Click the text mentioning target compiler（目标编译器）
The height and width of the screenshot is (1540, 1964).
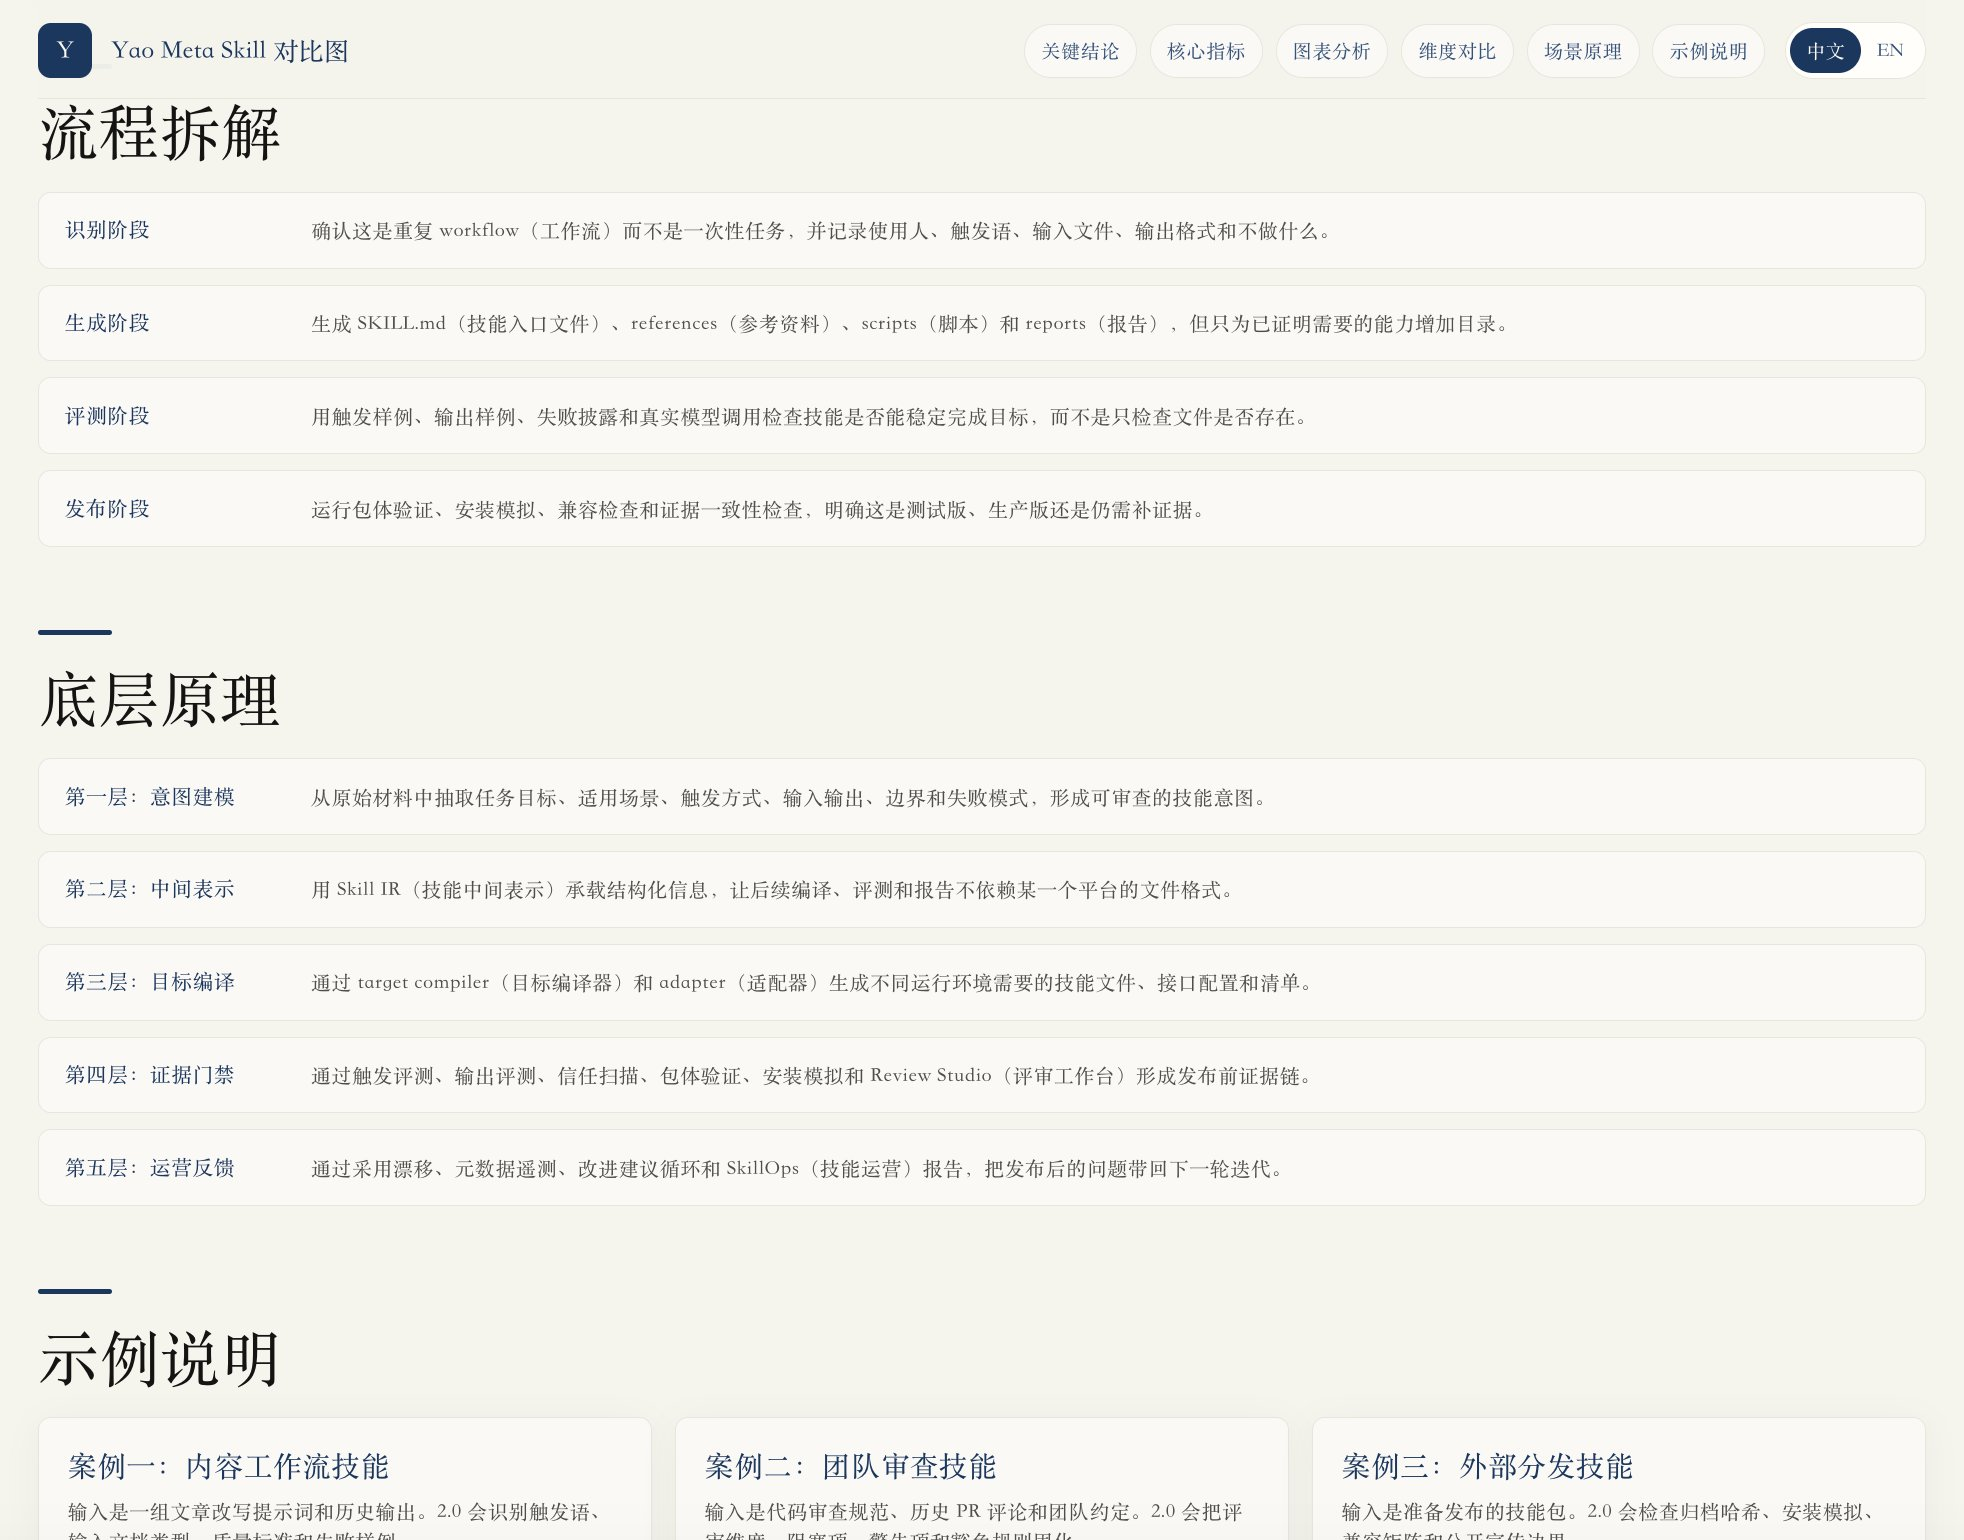814,983
